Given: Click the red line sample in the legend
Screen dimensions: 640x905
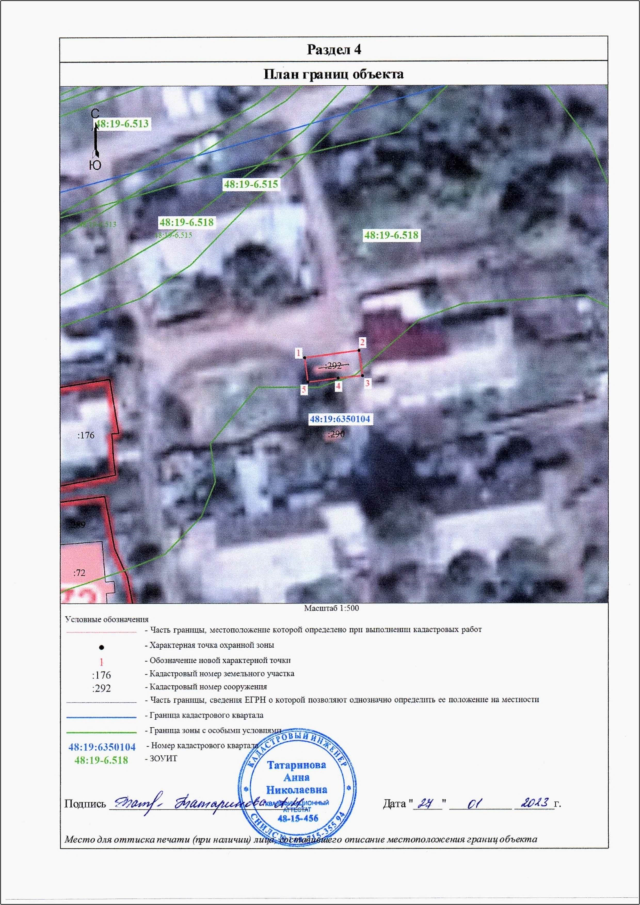Looking at the screenshot, I should pos(99,631).
